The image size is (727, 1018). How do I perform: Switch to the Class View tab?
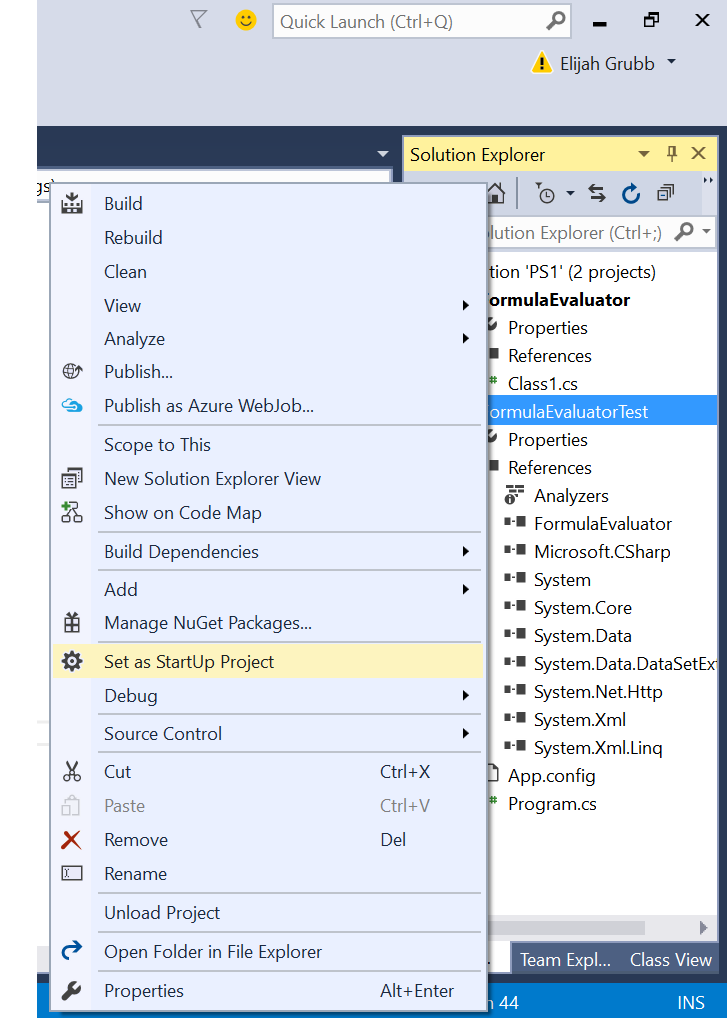[x=670, y=960]
